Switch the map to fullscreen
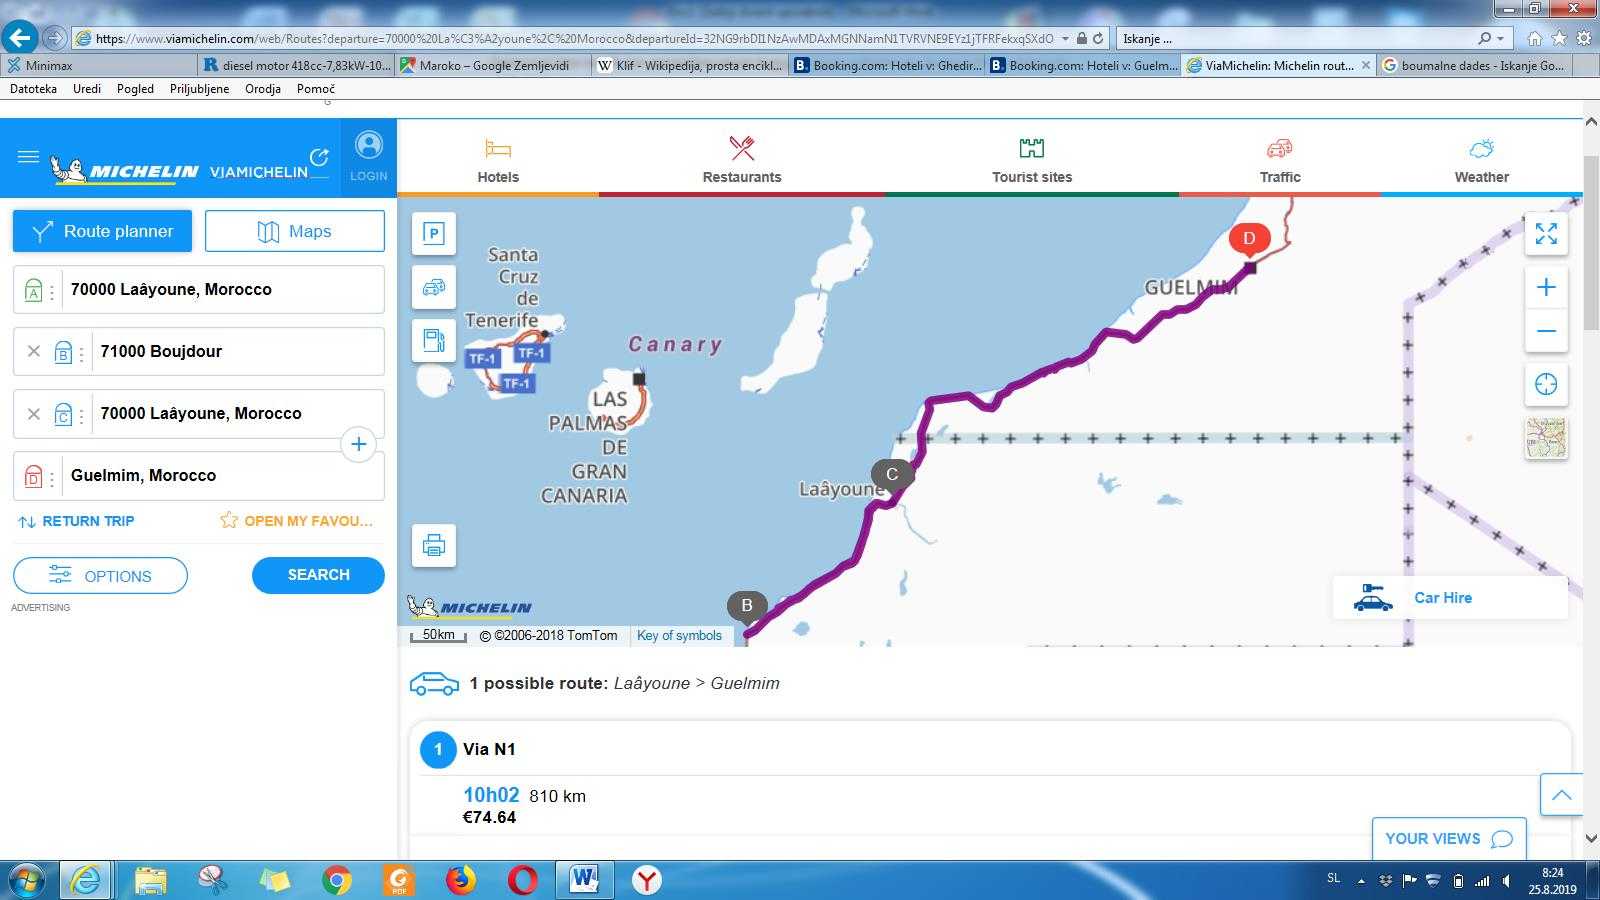This screenshot has height=900, width=1600. pyautogui.click(x=1546, y=234)
